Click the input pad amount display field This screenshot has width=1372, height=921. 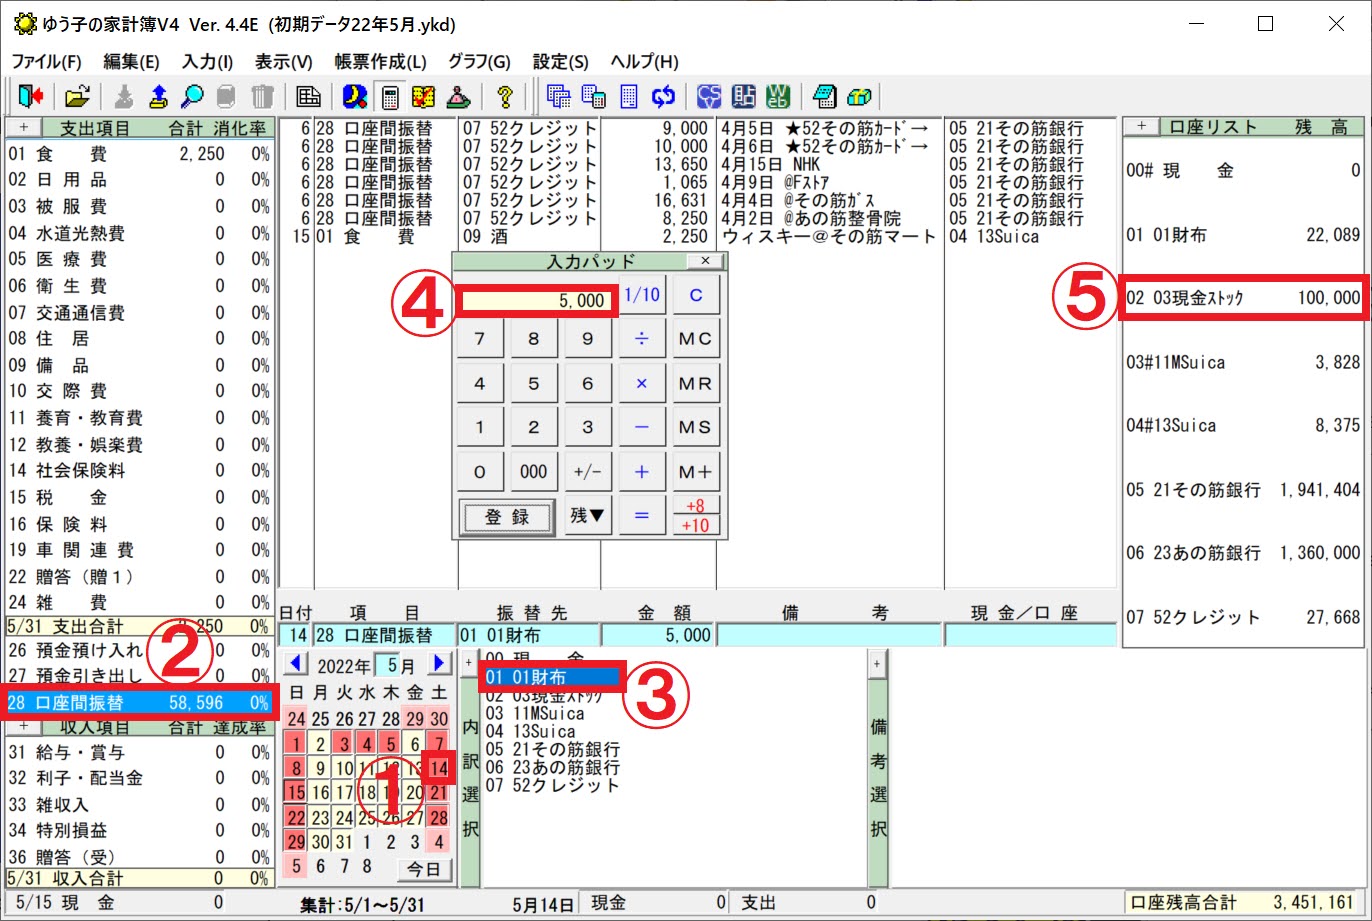(x=535, y=300)
